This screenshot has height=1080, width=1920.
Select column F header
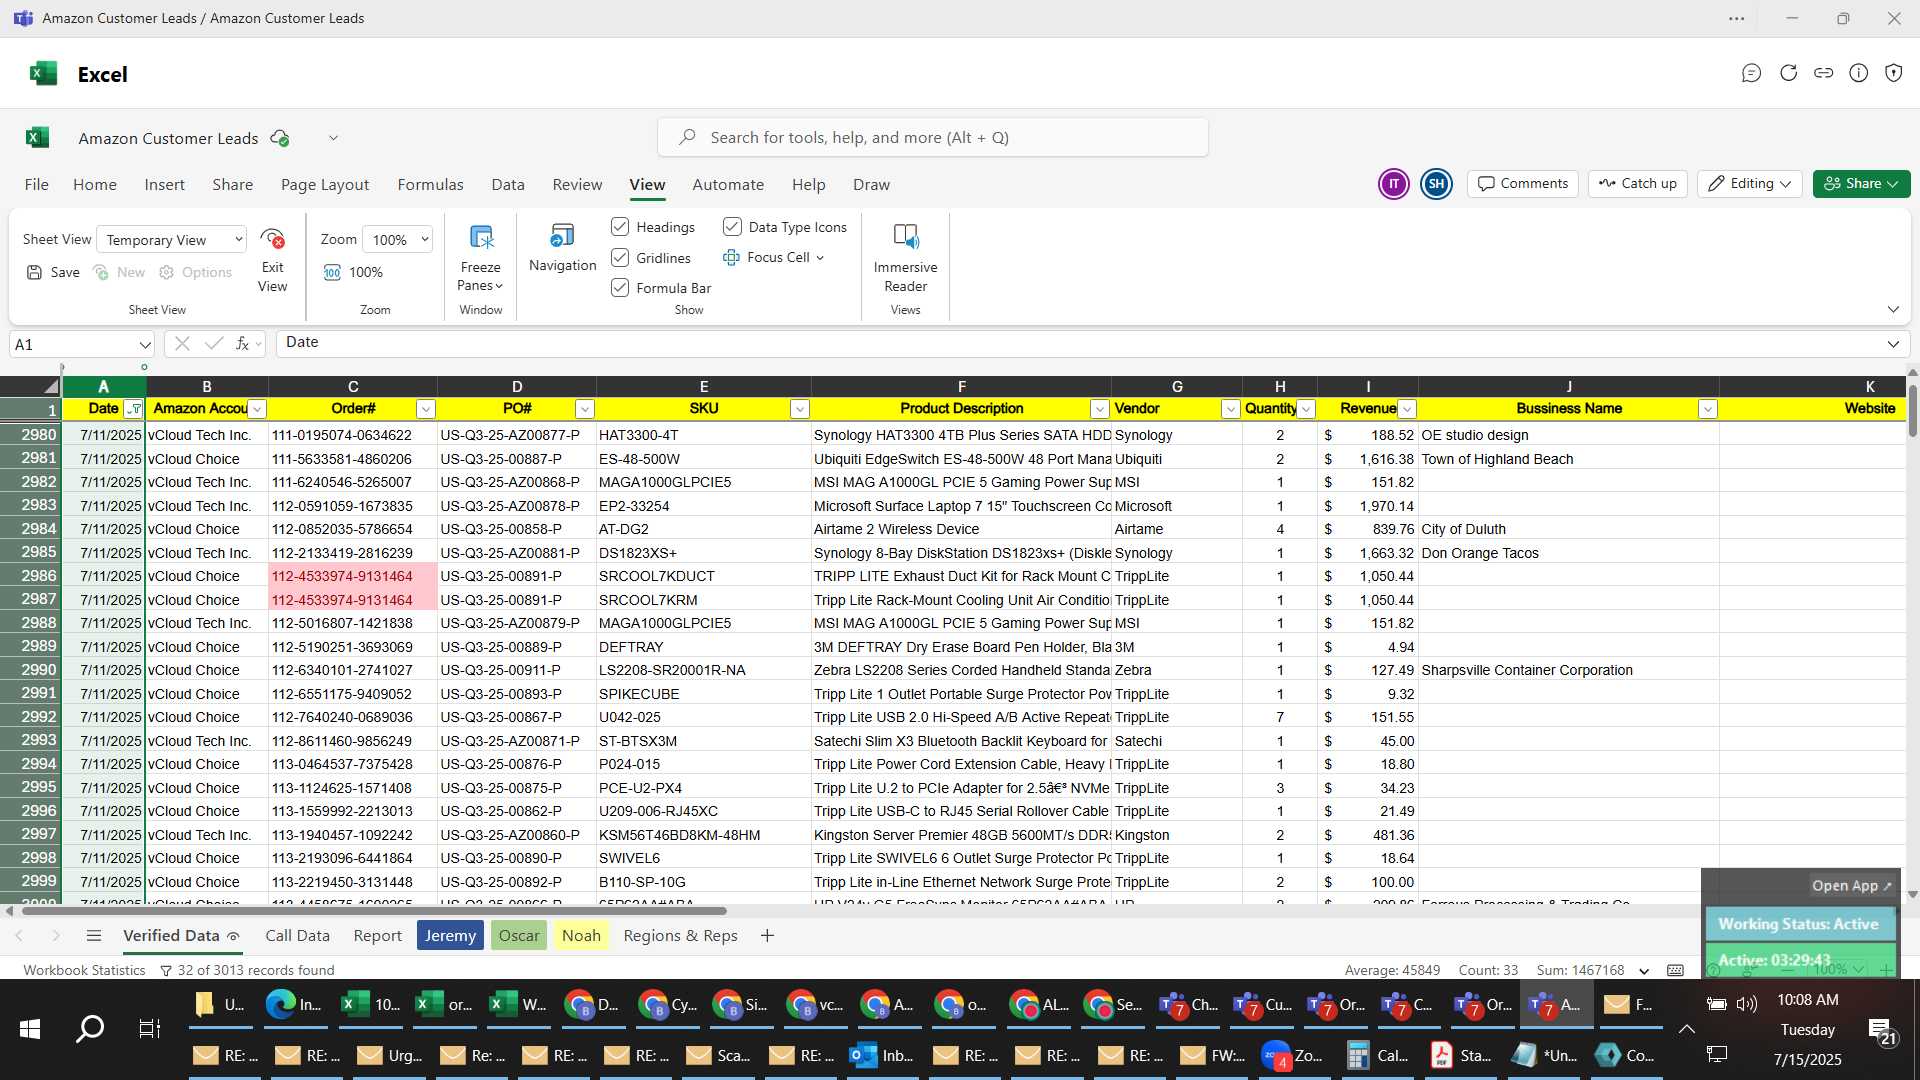coord(961,386)
